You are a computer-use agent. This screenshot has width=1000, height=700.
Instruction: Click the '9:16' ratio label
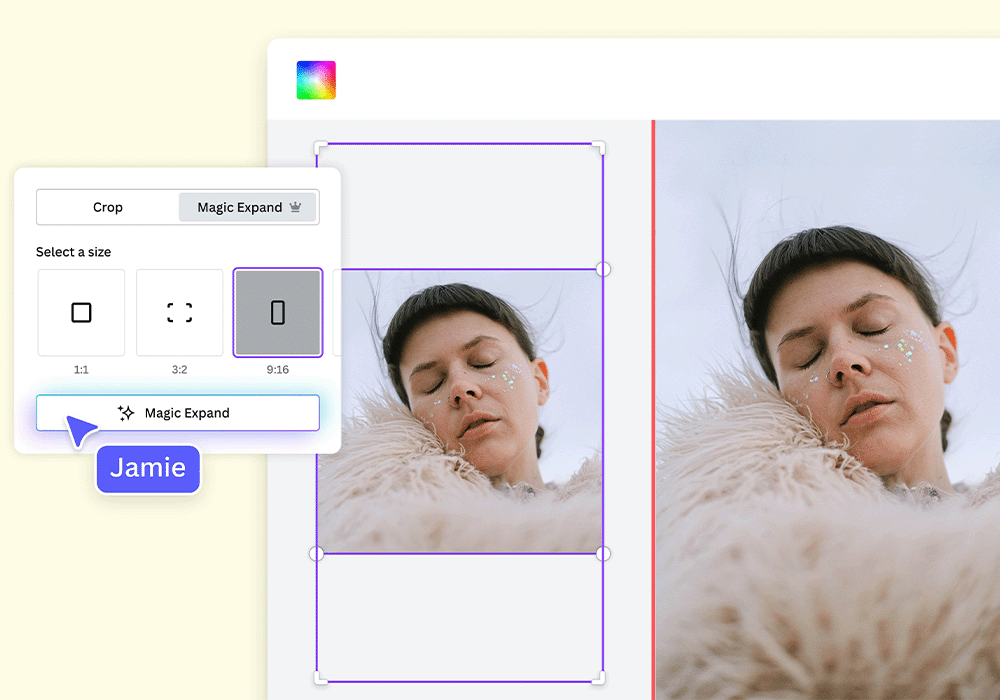coord(277,370)
